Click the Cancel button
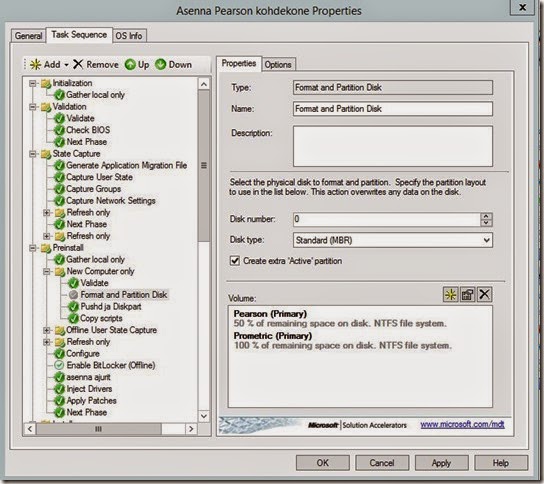The image size is (544, 484). 382,463
